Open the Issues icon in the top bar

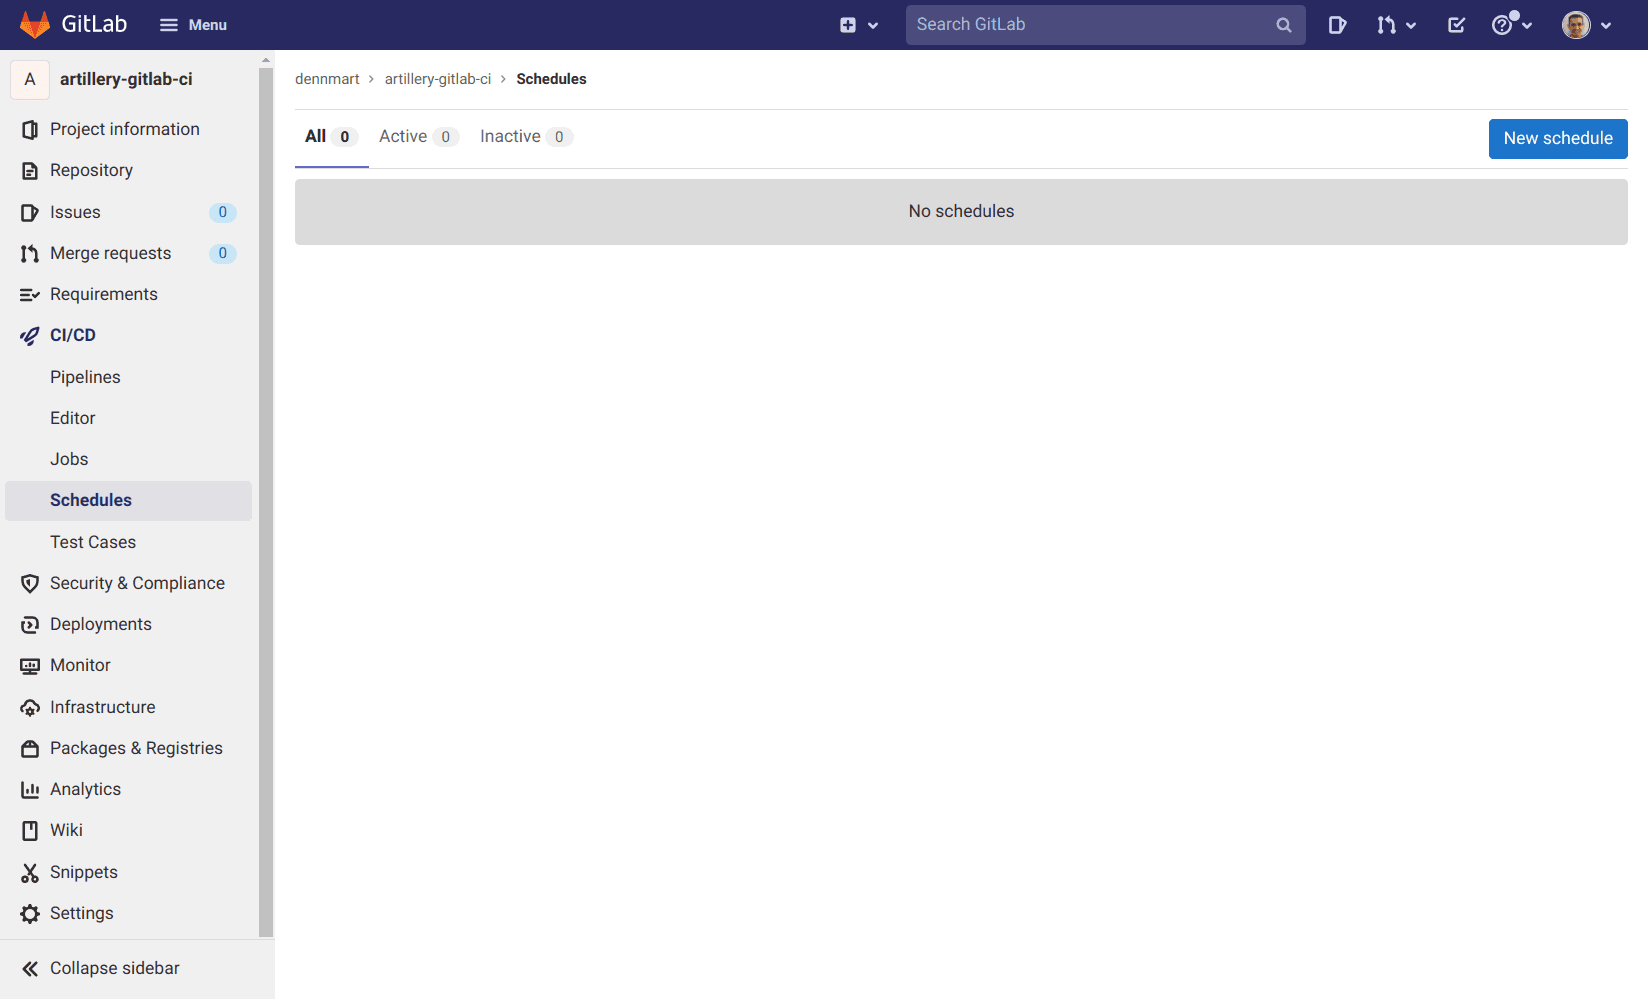(x=1338, y=24)
